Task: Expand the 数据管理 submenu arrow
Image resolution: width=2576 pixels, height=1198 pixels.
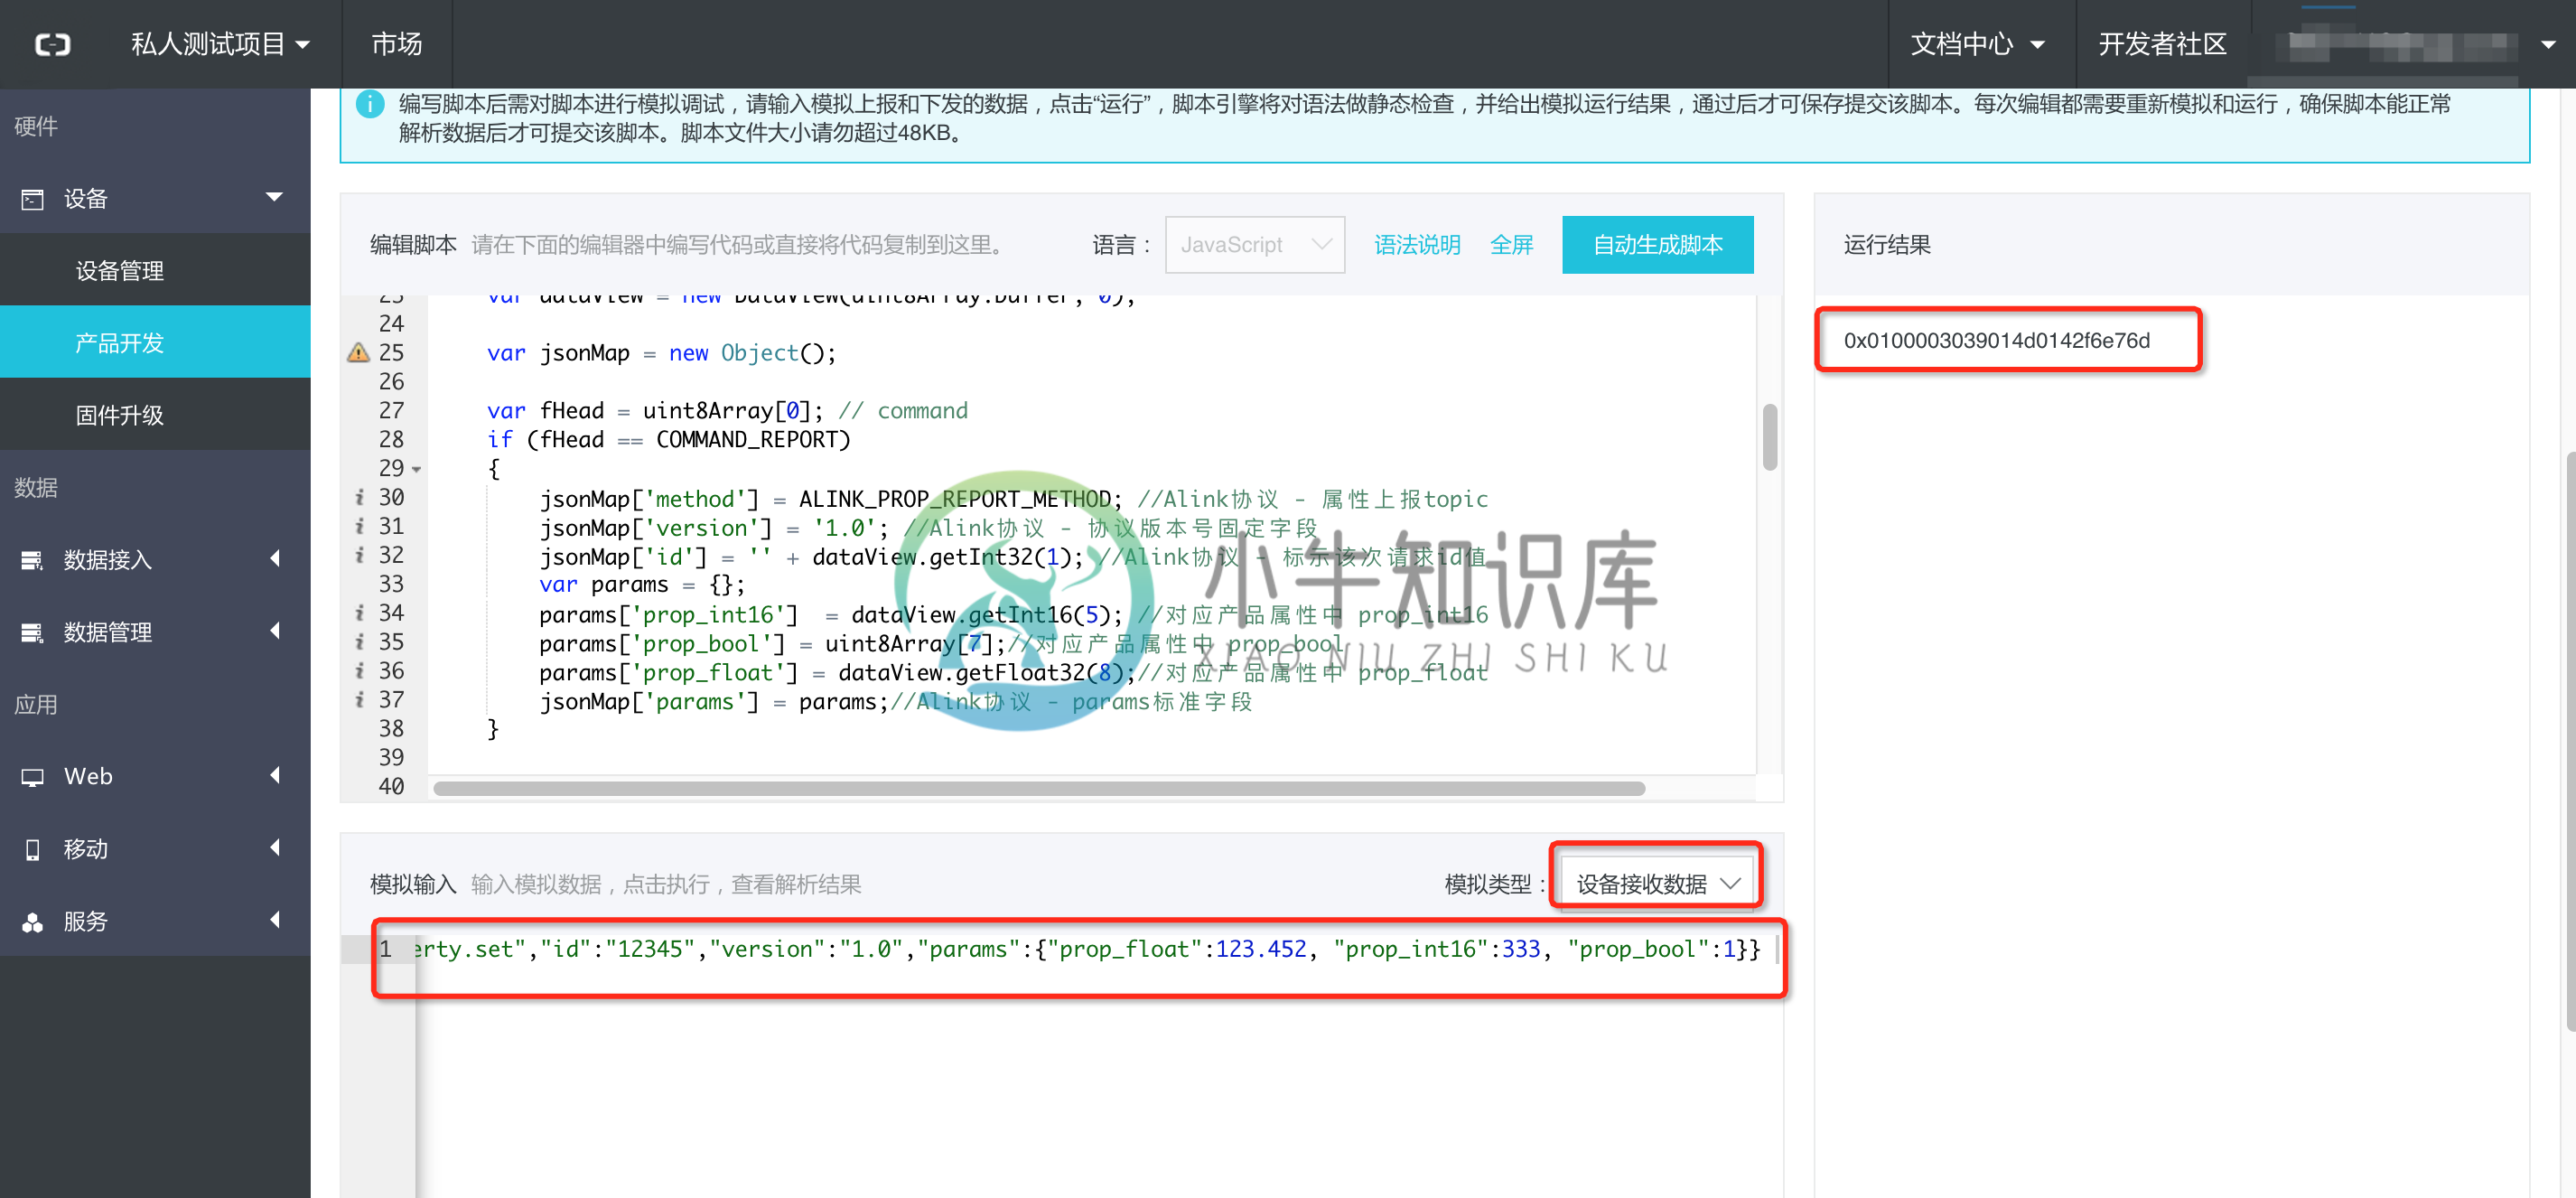Action: (x=275, y=630)
